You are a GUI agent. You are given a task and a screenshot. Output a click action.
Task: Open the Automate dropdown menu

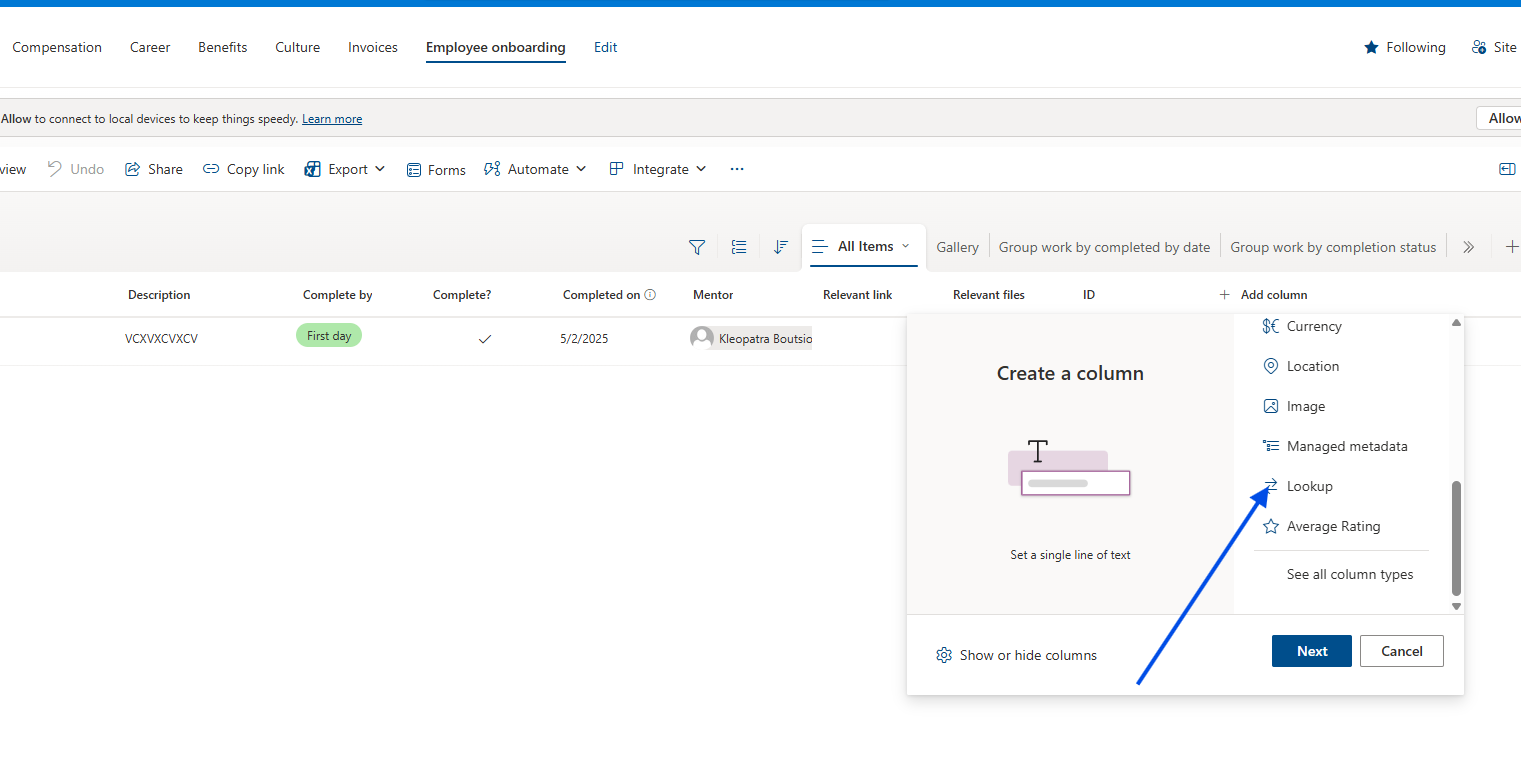point(535,169)
